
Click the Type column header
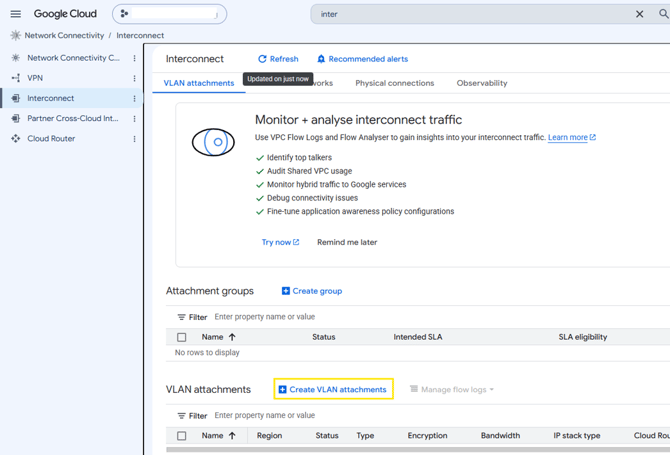tap(365, 435)
